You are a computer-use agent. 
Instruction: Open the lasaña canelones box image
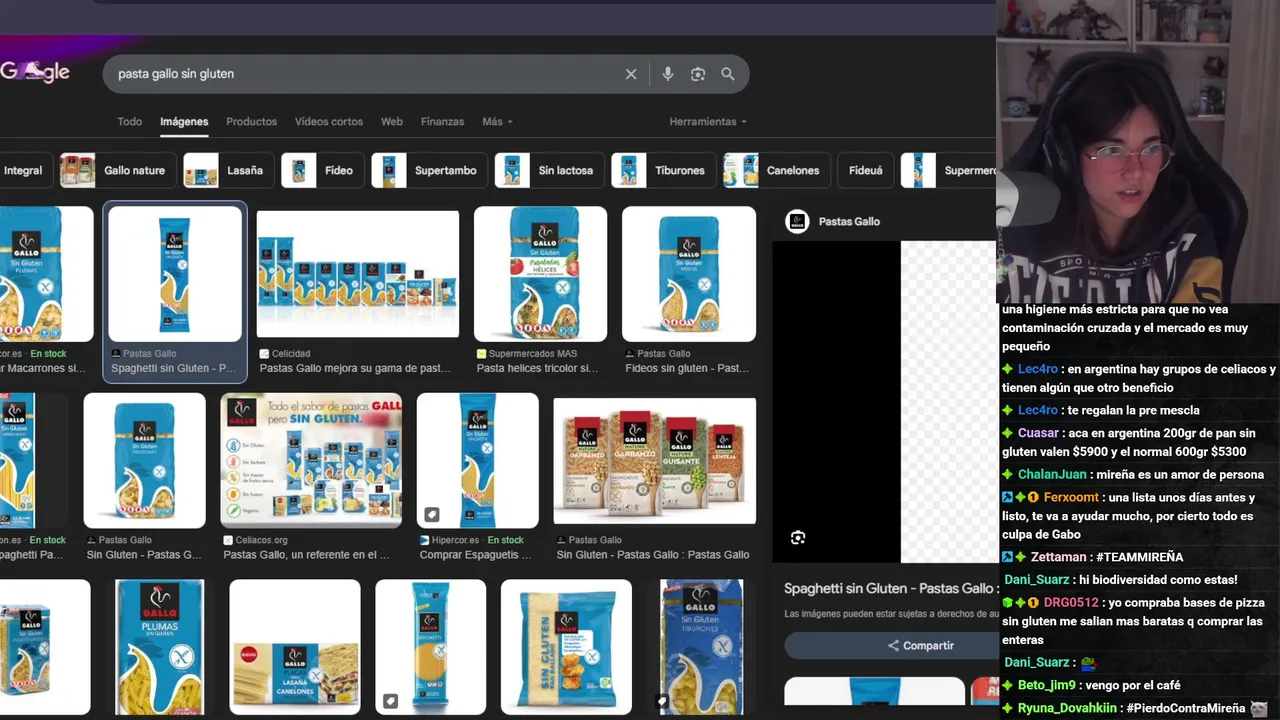click(295, 647)
